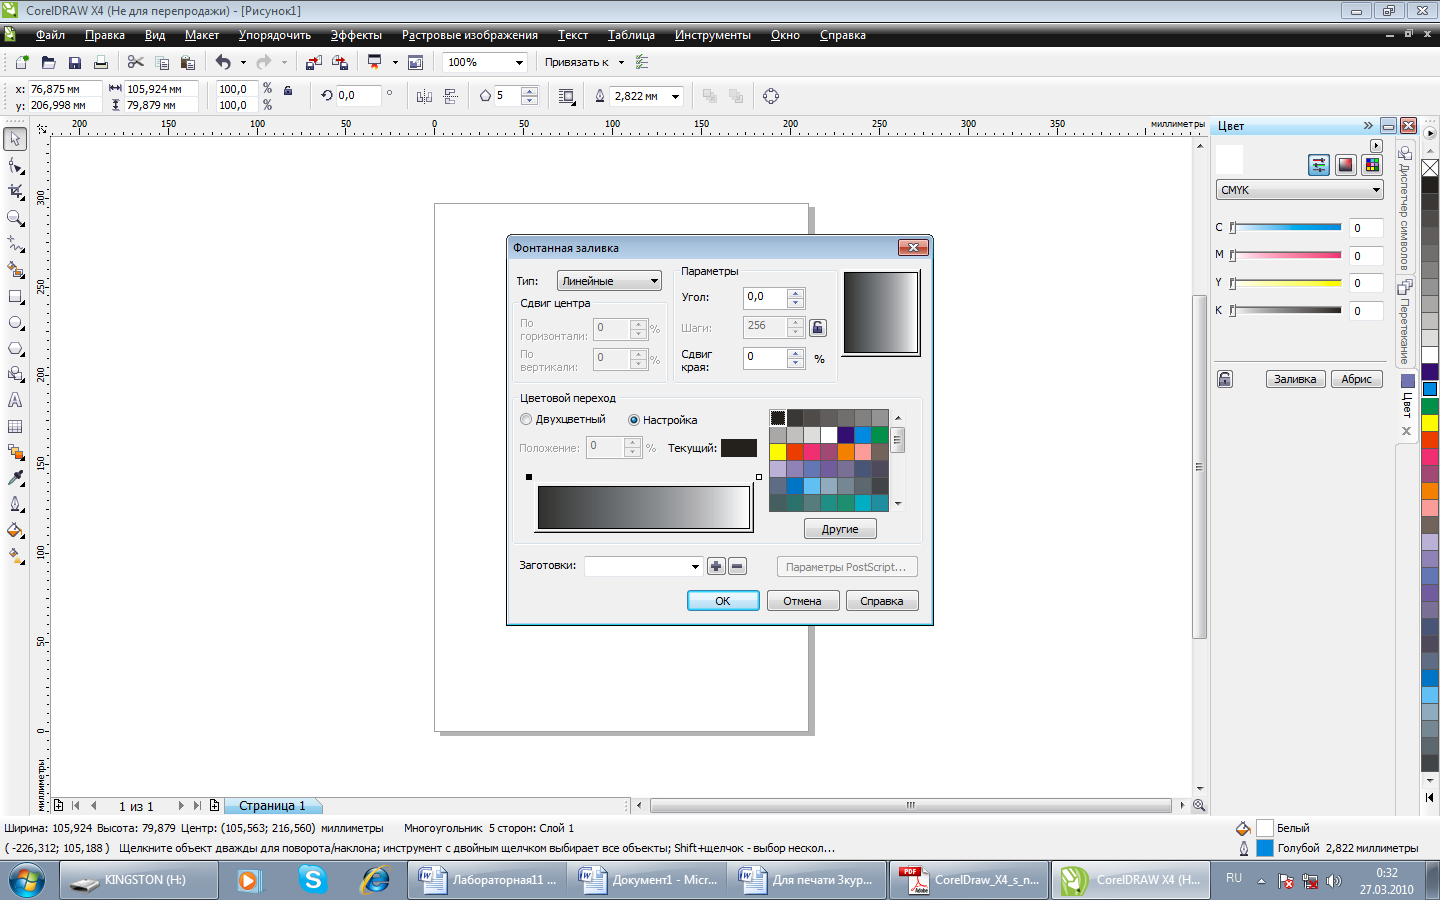Viewport: 1440px width, 900px height.
Task: Expand the application launcher dropdown arrow
Action: 395,62
